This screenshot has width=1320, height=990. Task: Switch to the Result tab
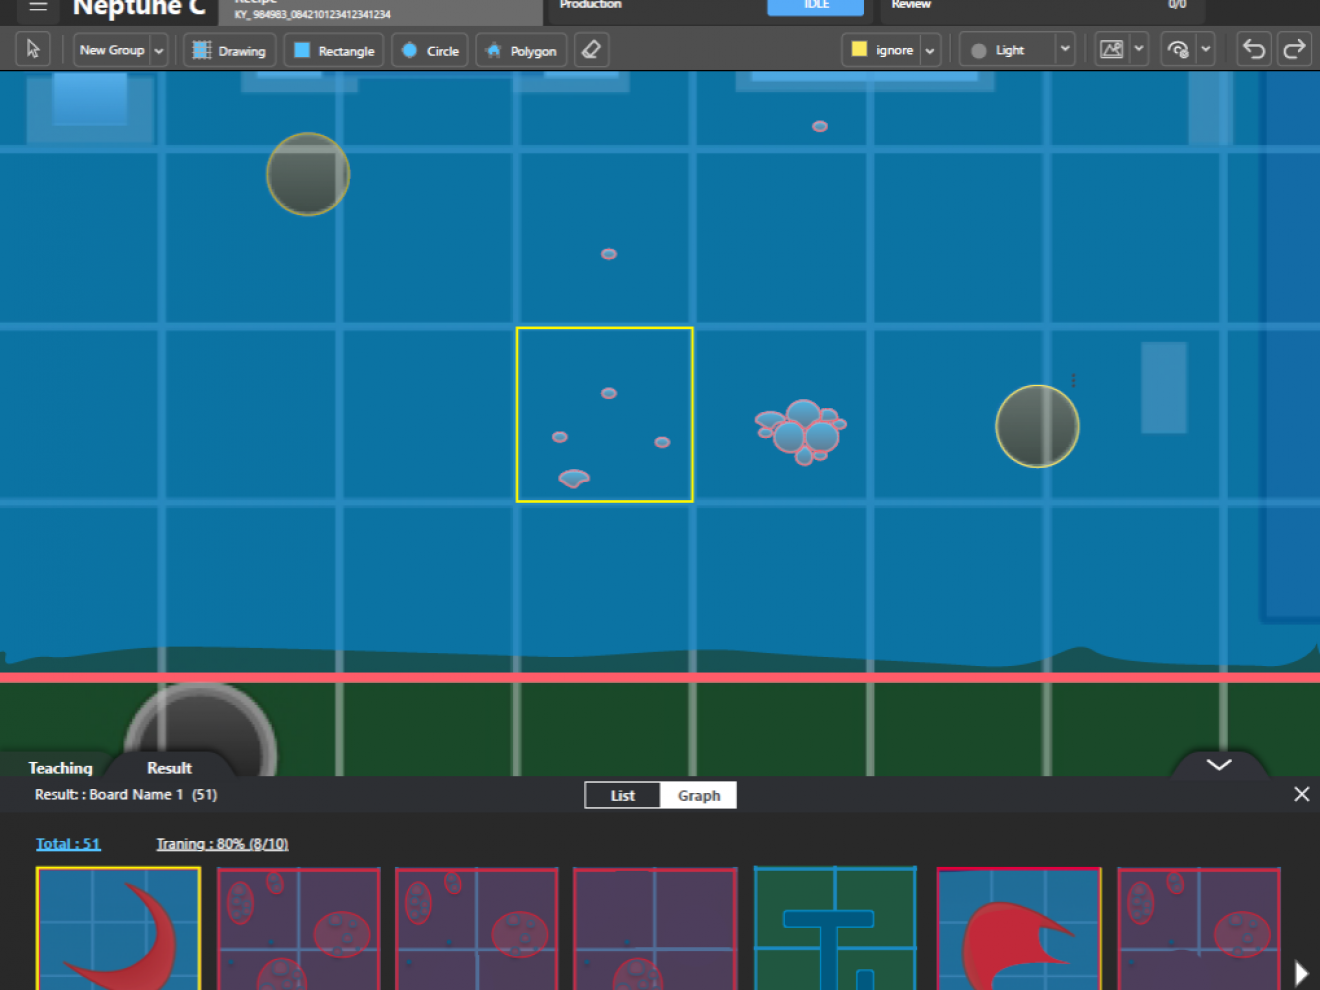point(169,768)
